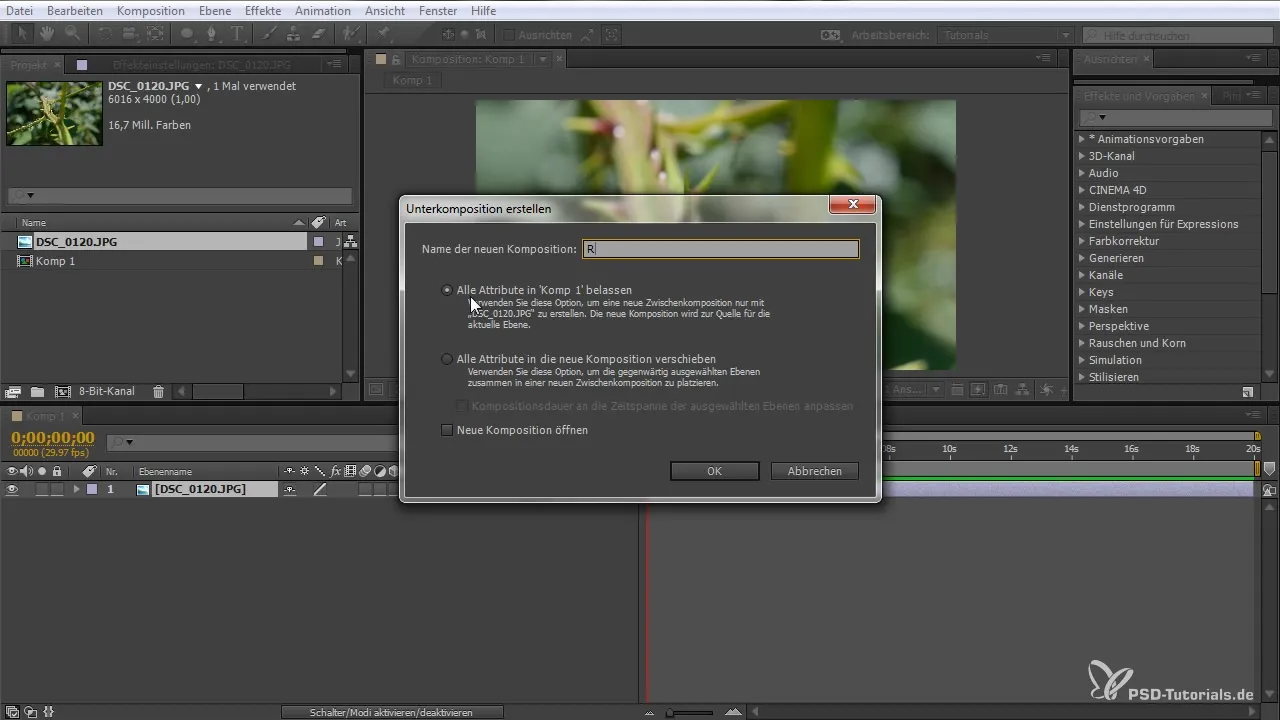
Task: Open the Komposition menu
Action: pos(150,10)
